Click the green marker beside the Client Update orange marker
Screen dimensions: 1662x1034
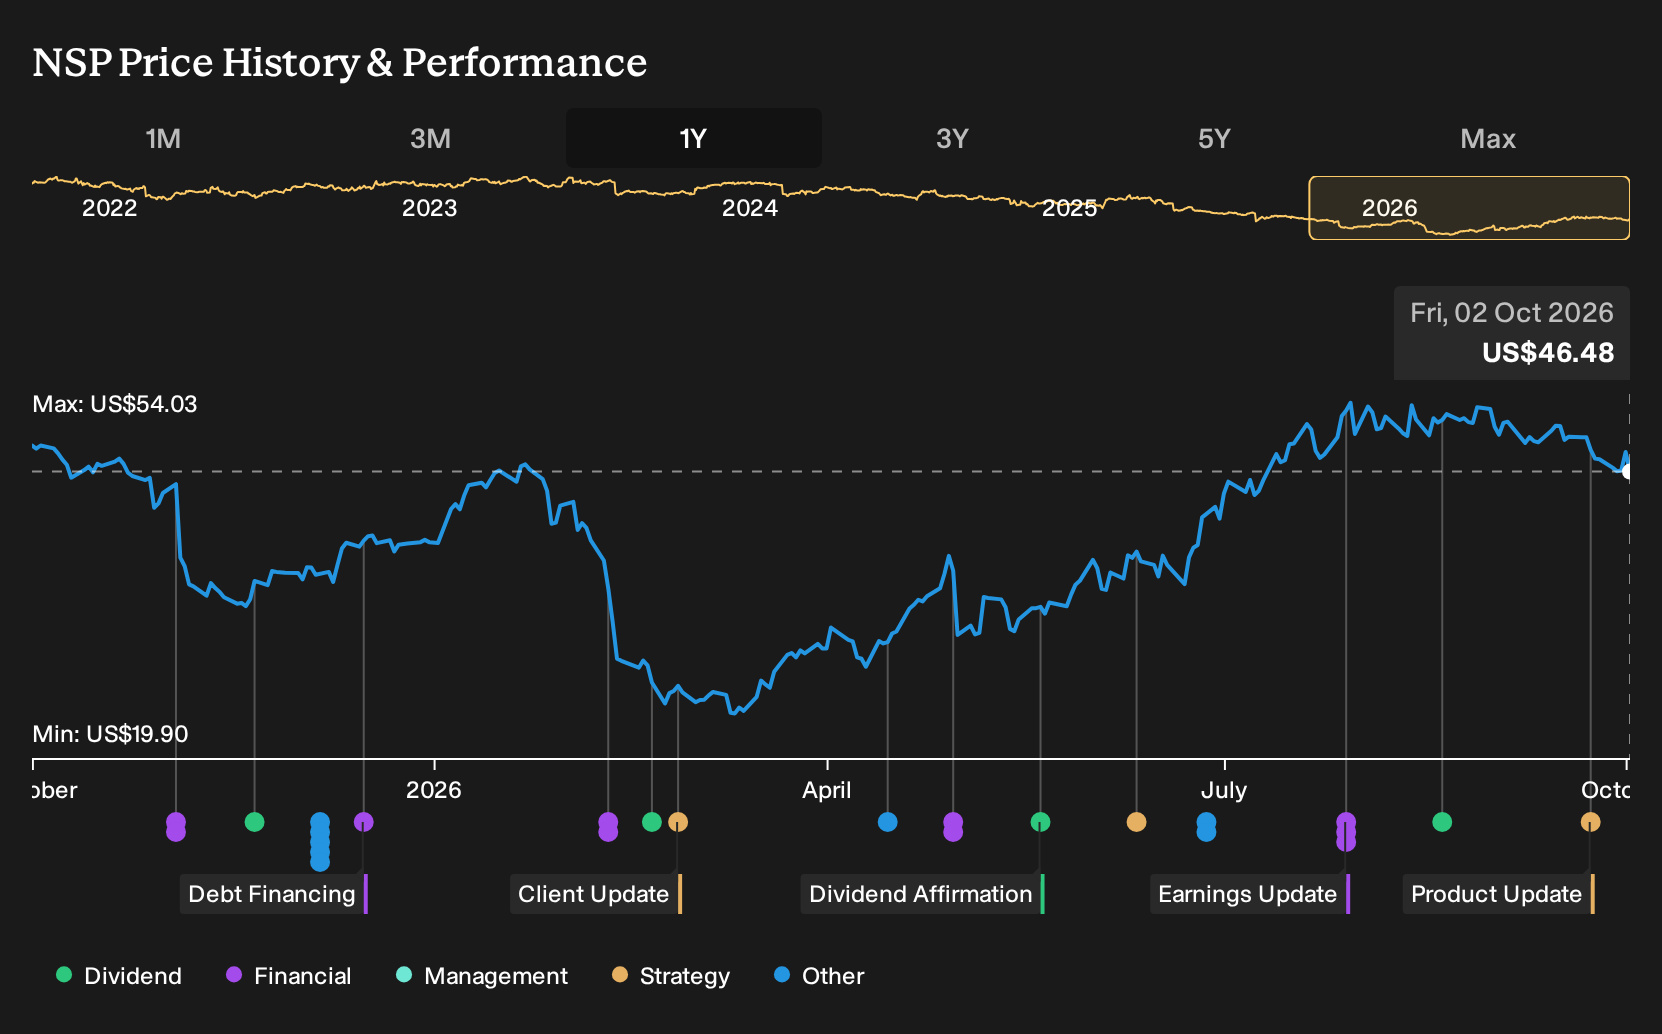(x=652, y=822)
